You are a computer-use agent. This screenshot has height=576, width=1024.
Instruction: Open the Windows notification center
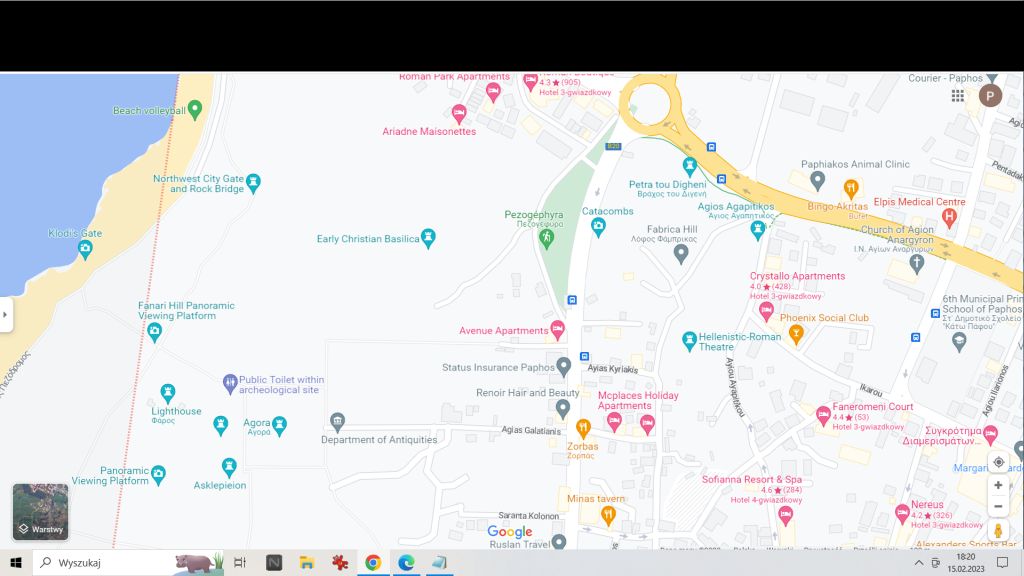1002,563
